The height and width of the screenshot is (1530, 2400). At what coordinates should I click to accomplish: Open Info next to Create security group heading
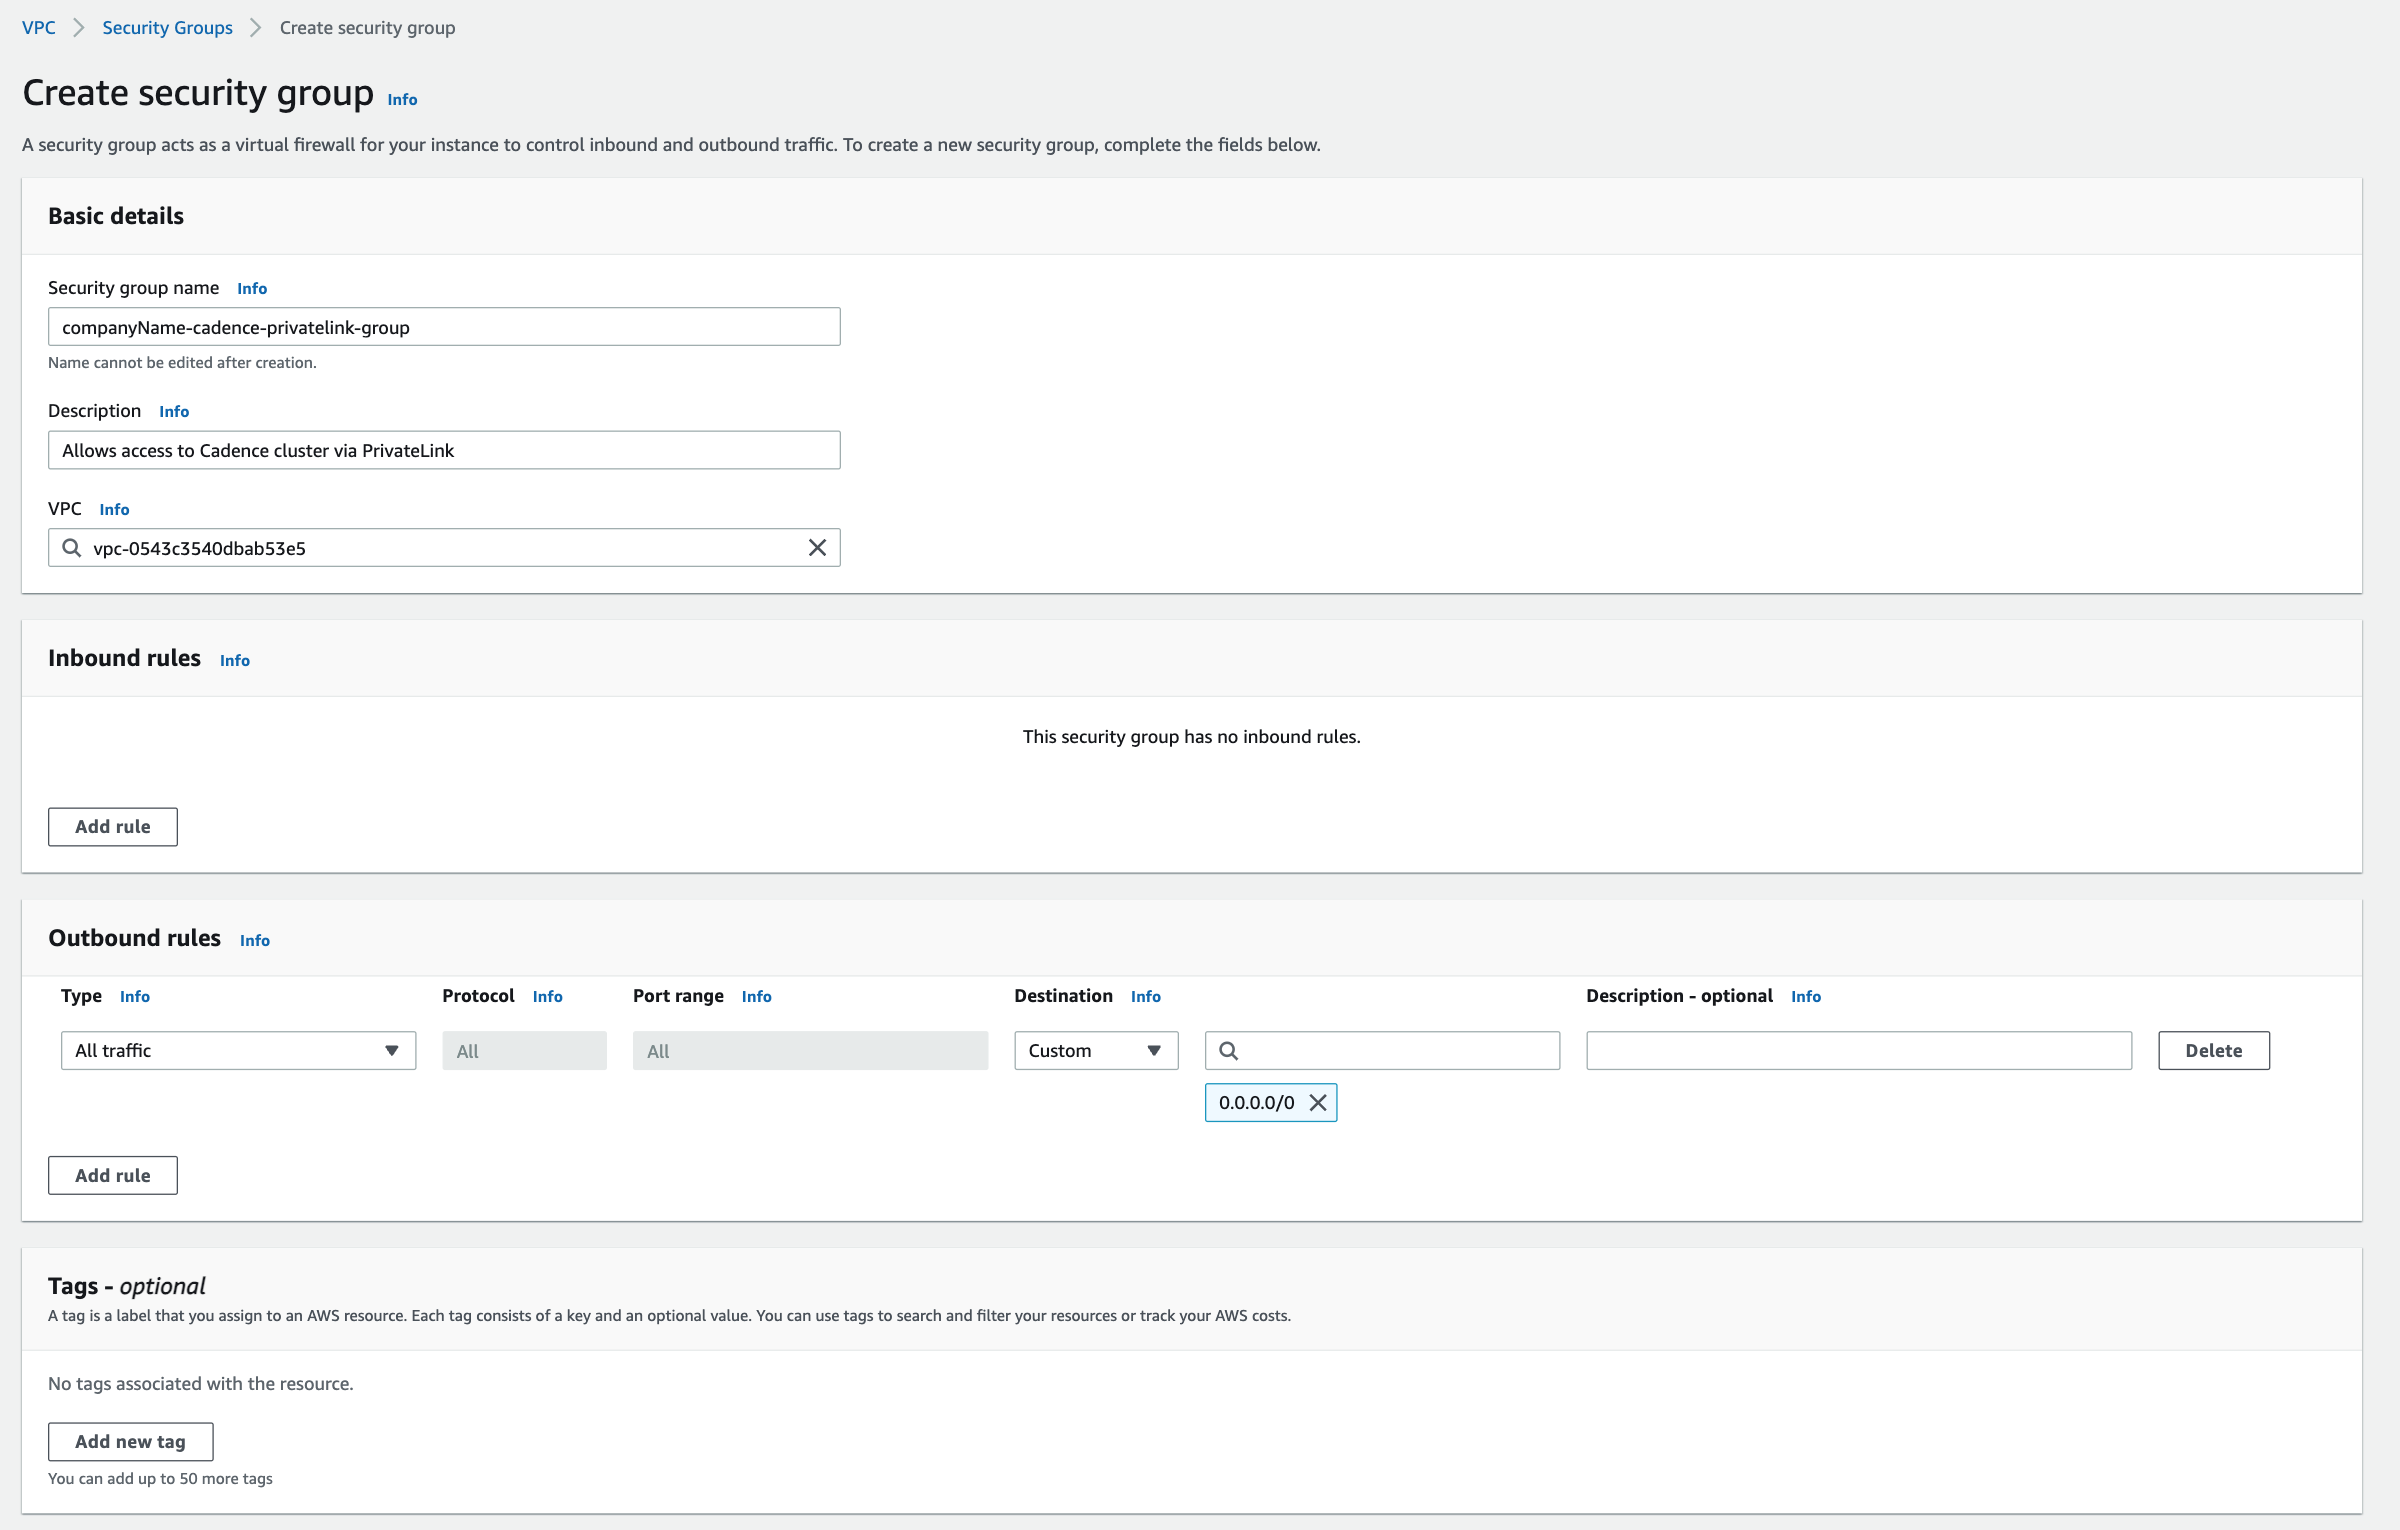pyautogui.click(x=402, y=99)
